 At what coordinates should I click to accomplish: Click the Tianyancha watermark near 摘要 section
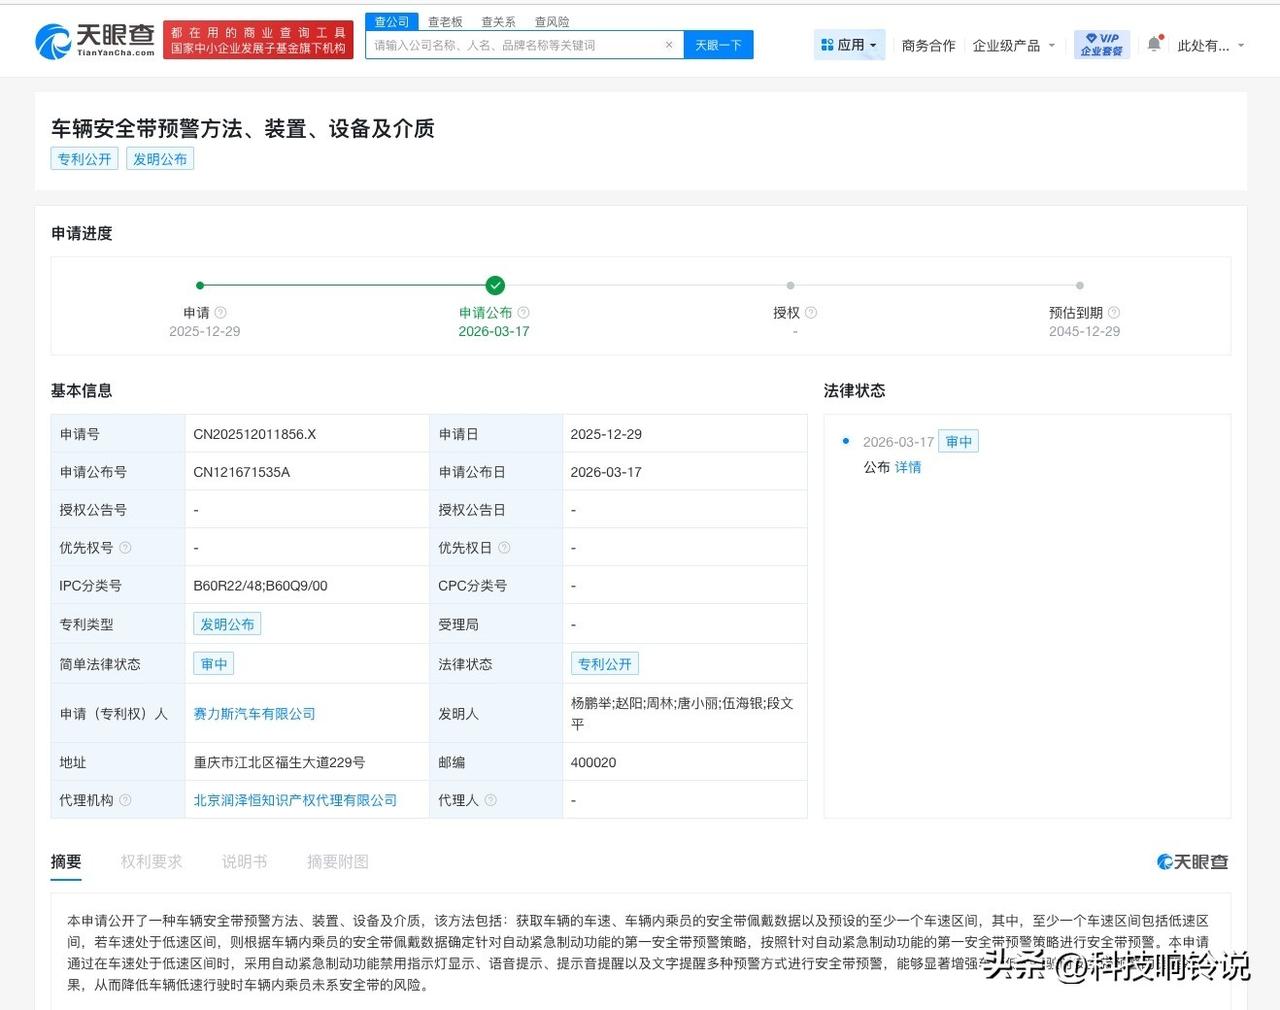(1192, 861)
